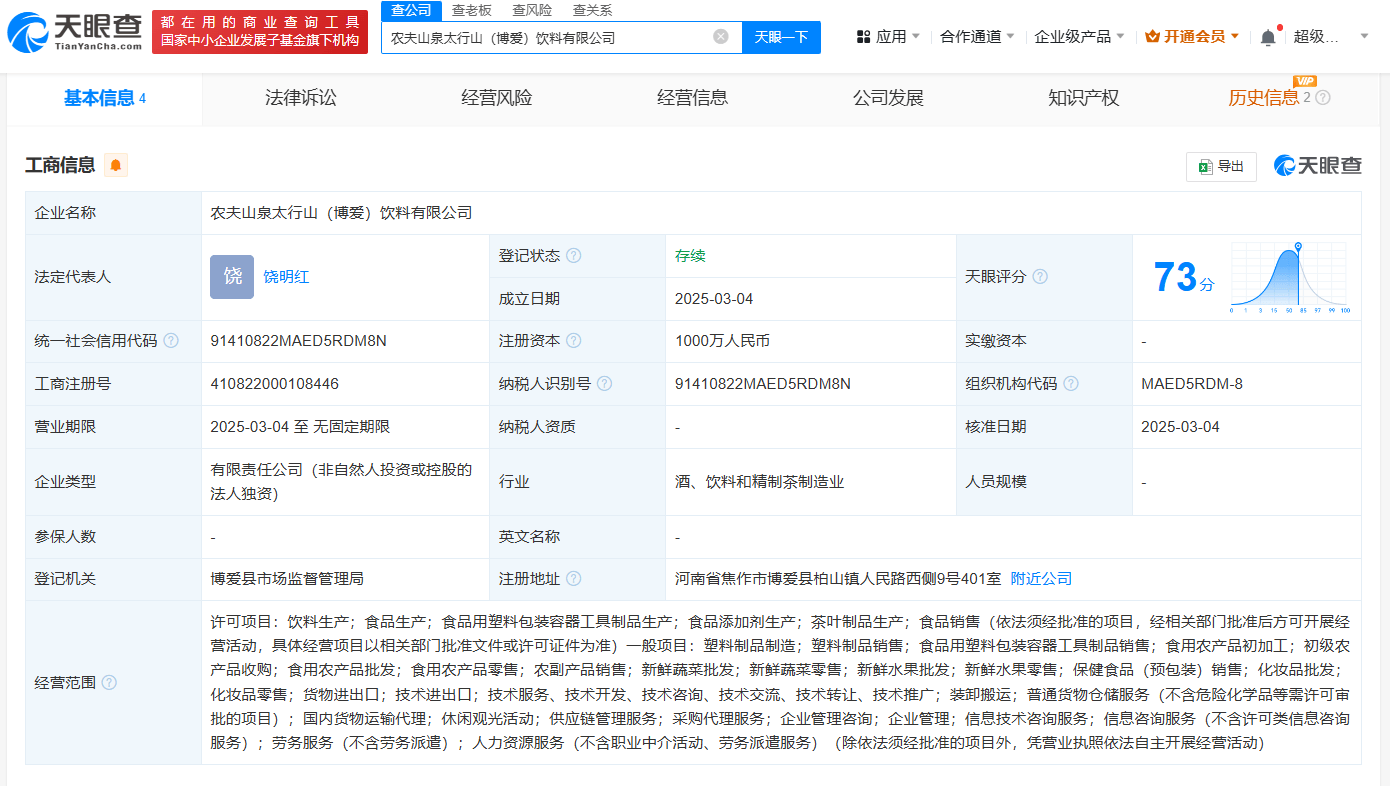Open the 企业级产品 dropdown
The width and height of the screenshot is (1390, 786).
pos(1079,37)
